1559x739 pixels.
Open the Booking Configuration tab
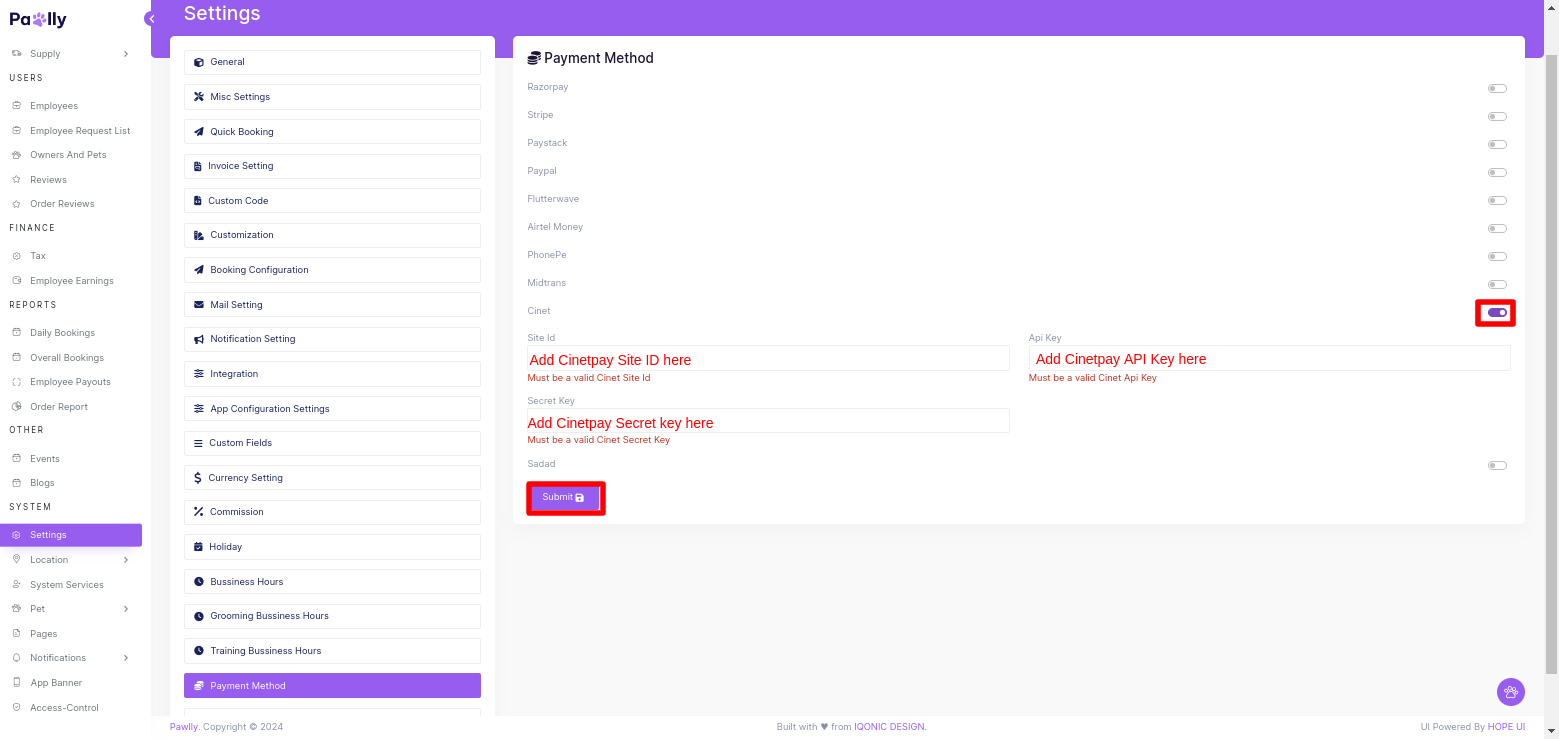point(332,270)
